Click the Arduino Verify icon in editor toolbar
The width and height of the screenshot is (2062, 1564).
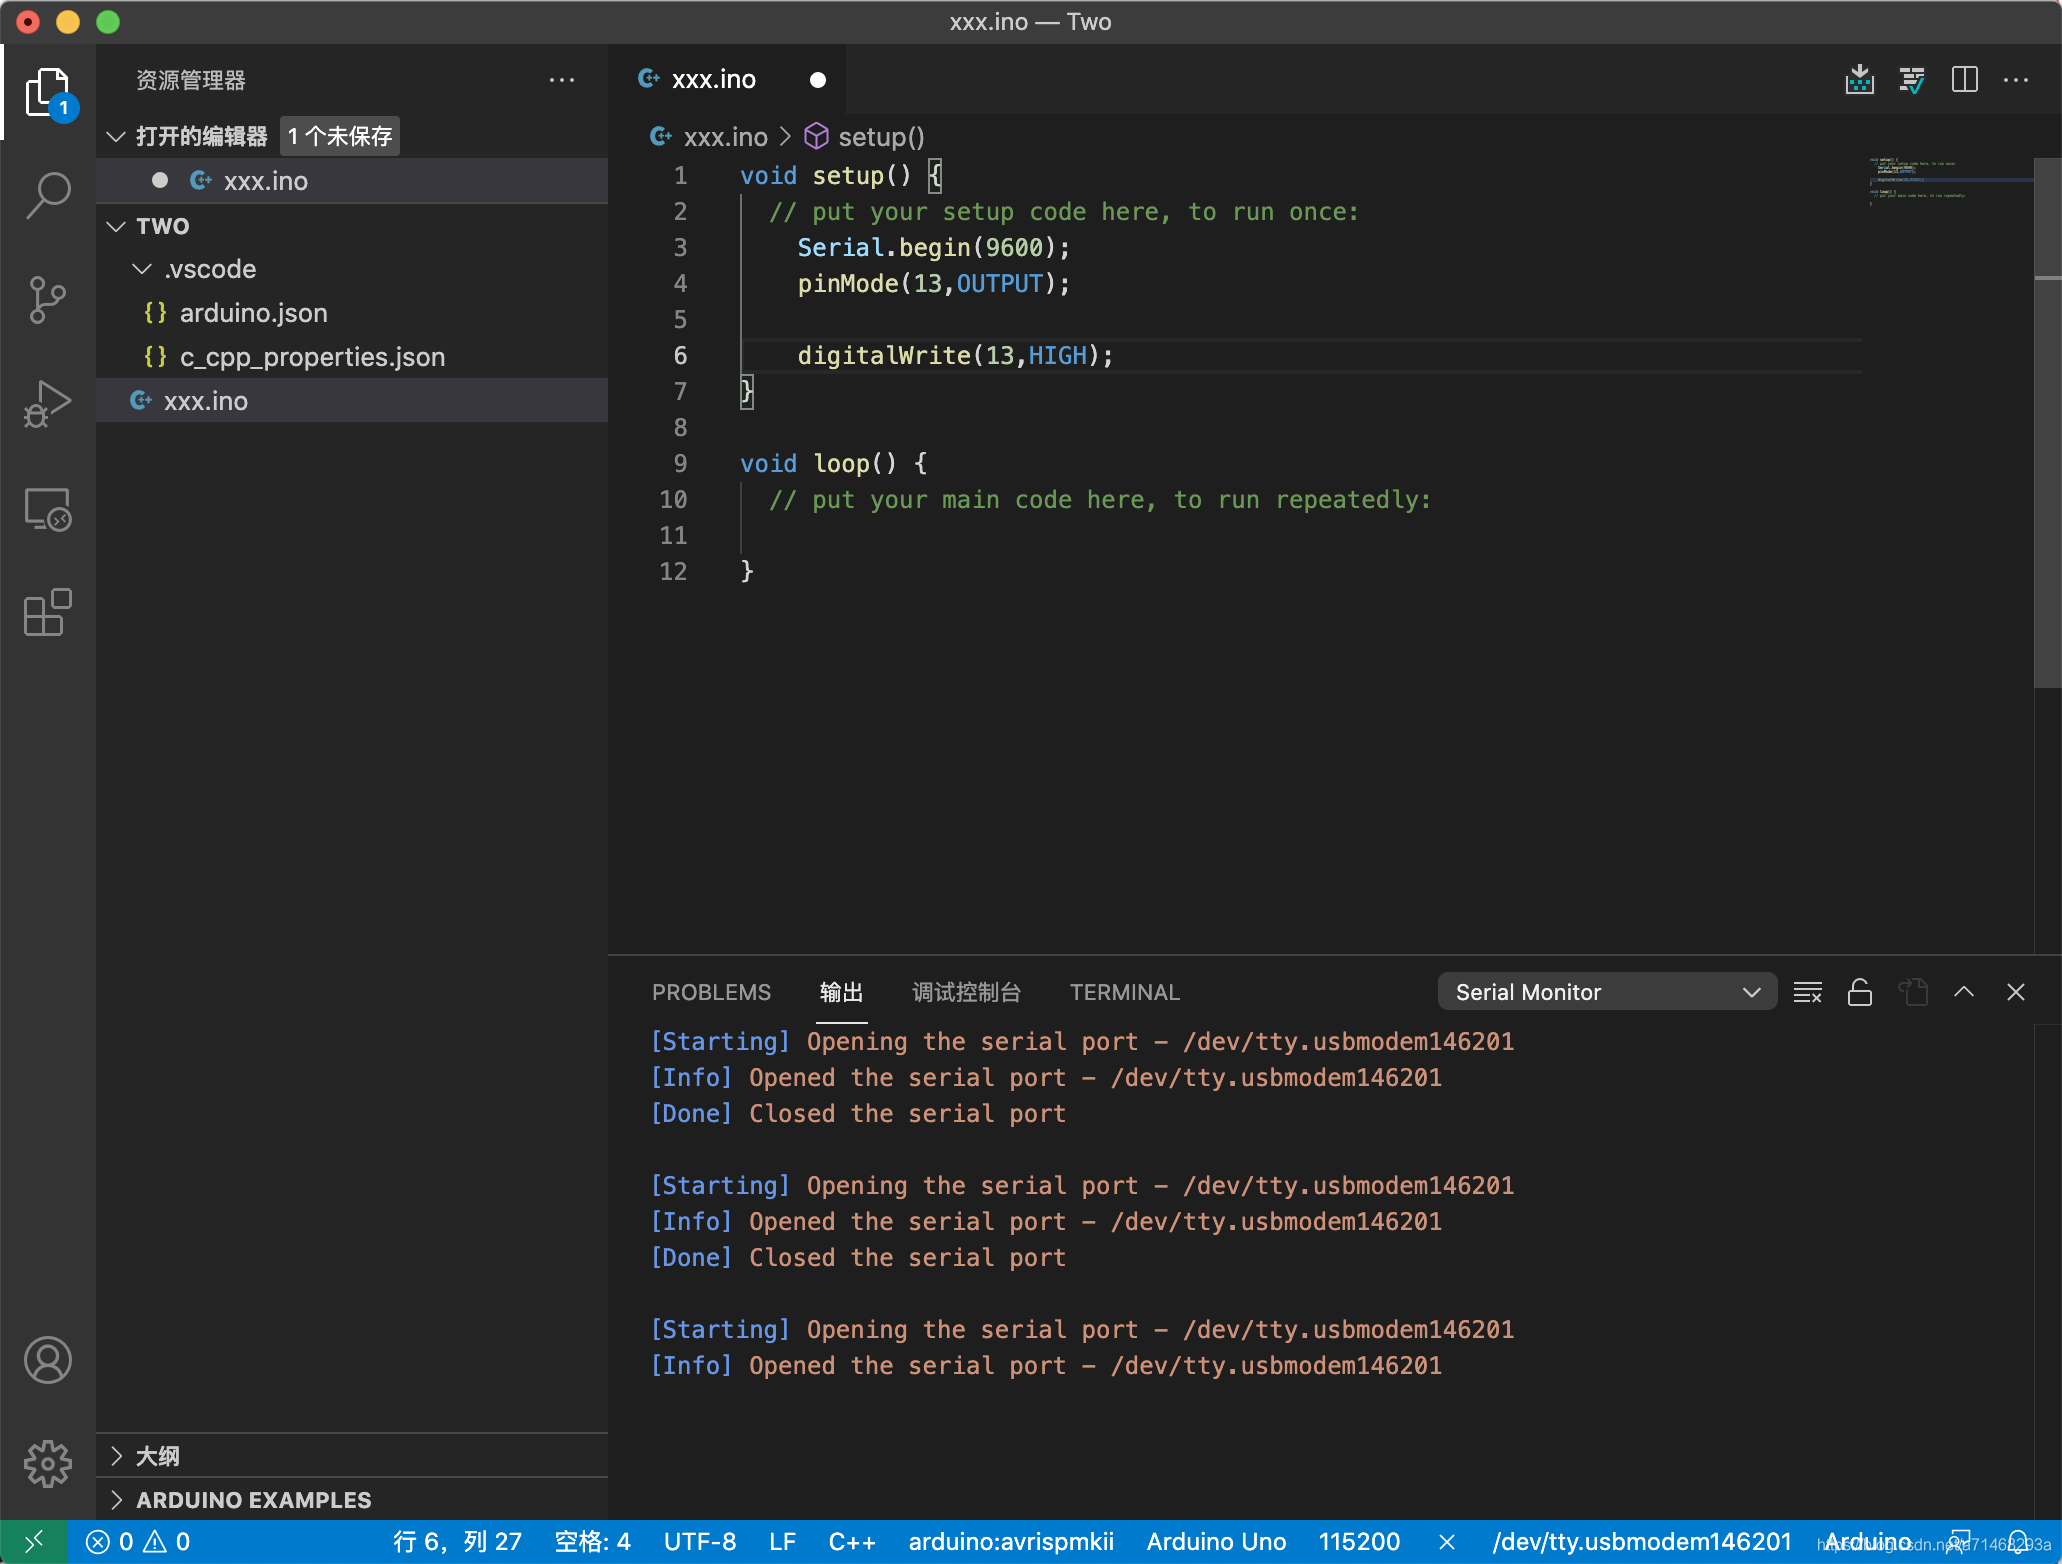pos(1911,80)
